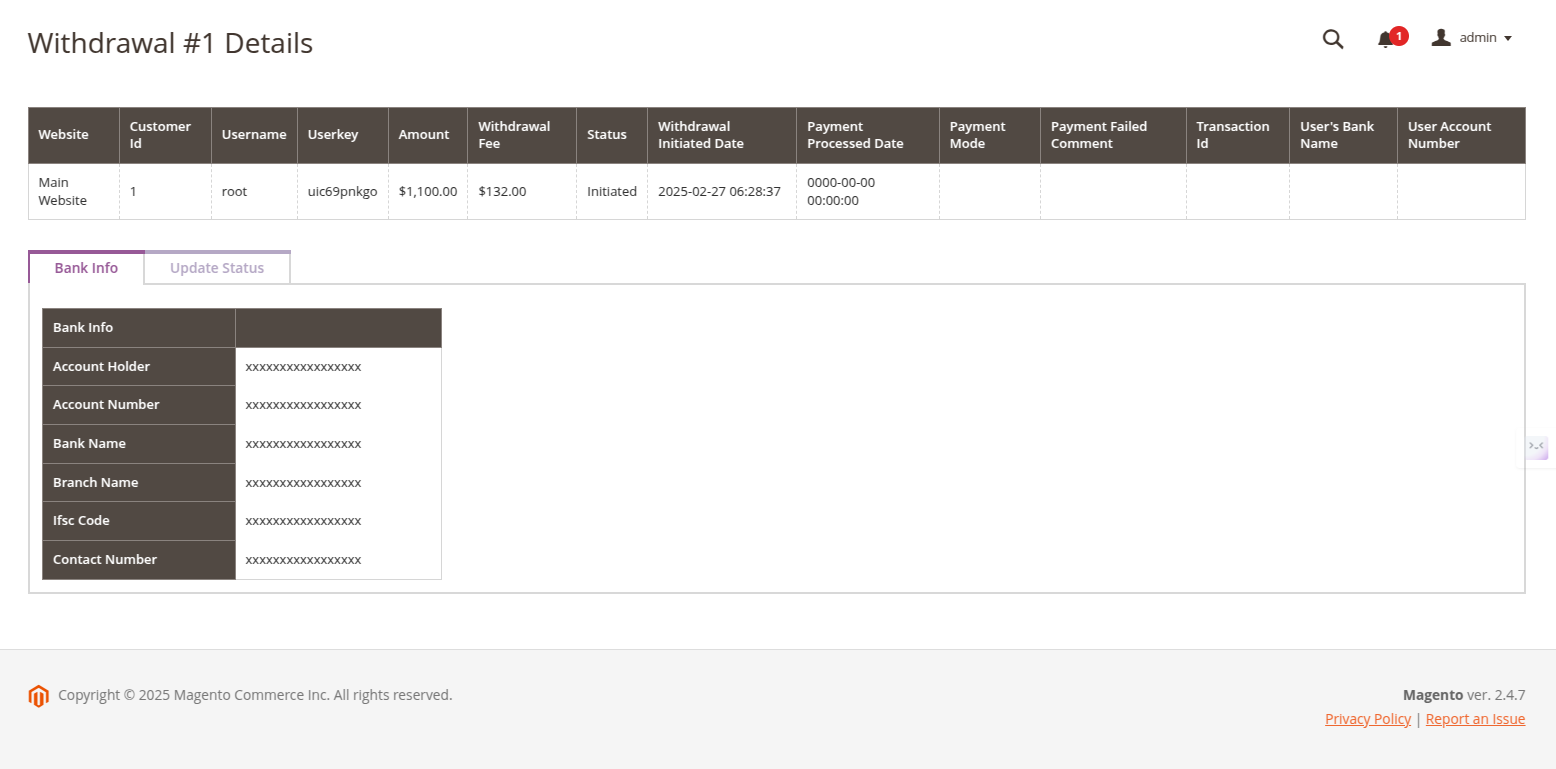This screenshot has width=1556, height=769.
Task: Switch to the Update Status tab
Action: pos(217,268)
